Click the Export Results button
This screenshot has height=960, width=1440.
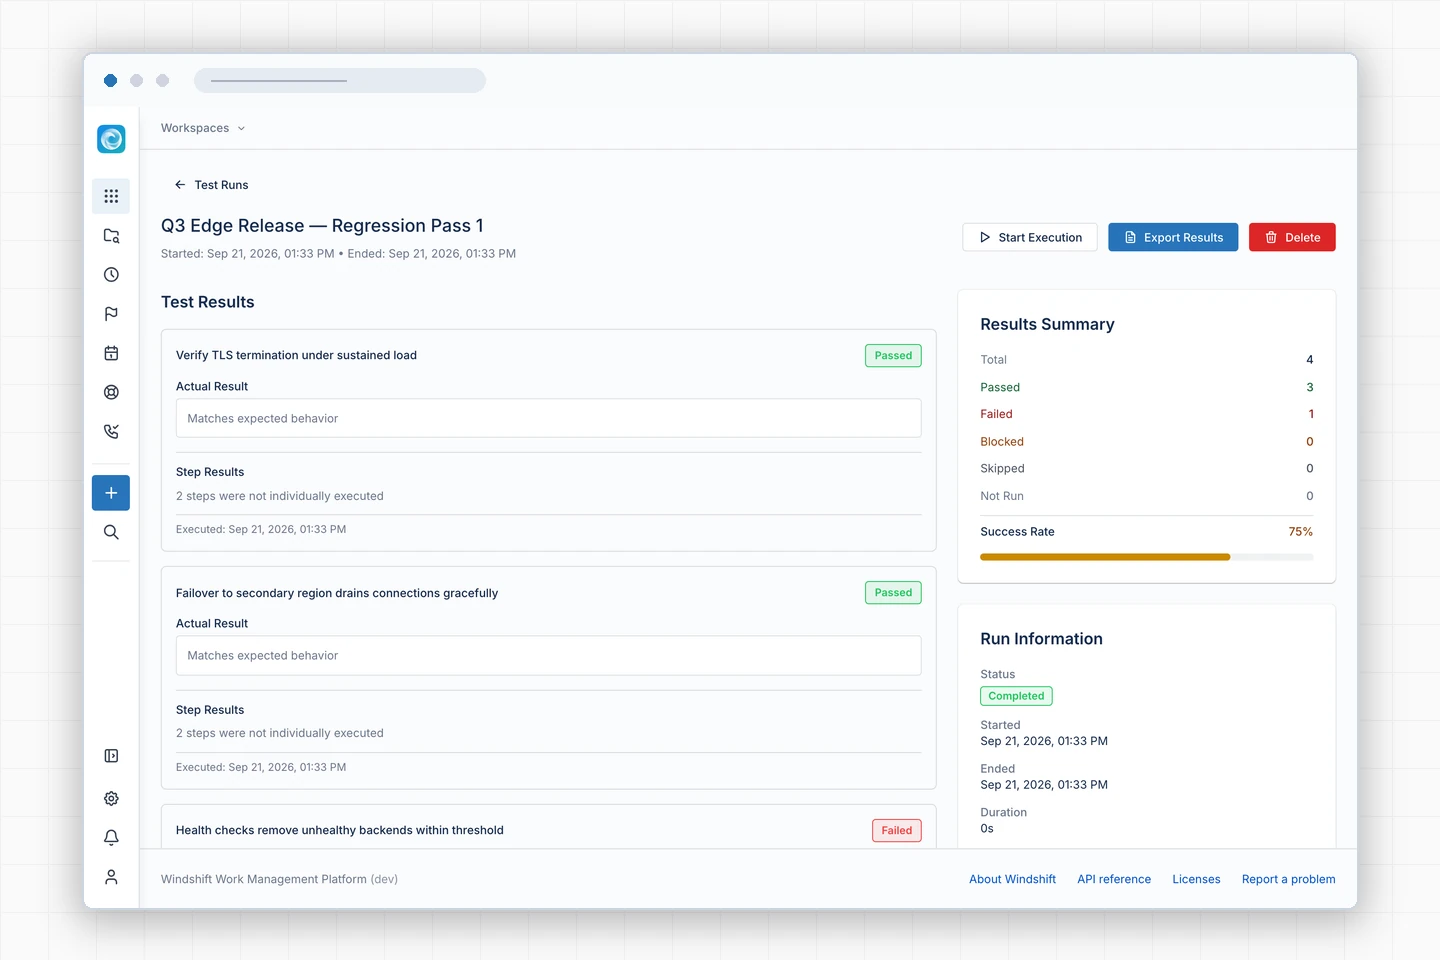[1173, 237]
